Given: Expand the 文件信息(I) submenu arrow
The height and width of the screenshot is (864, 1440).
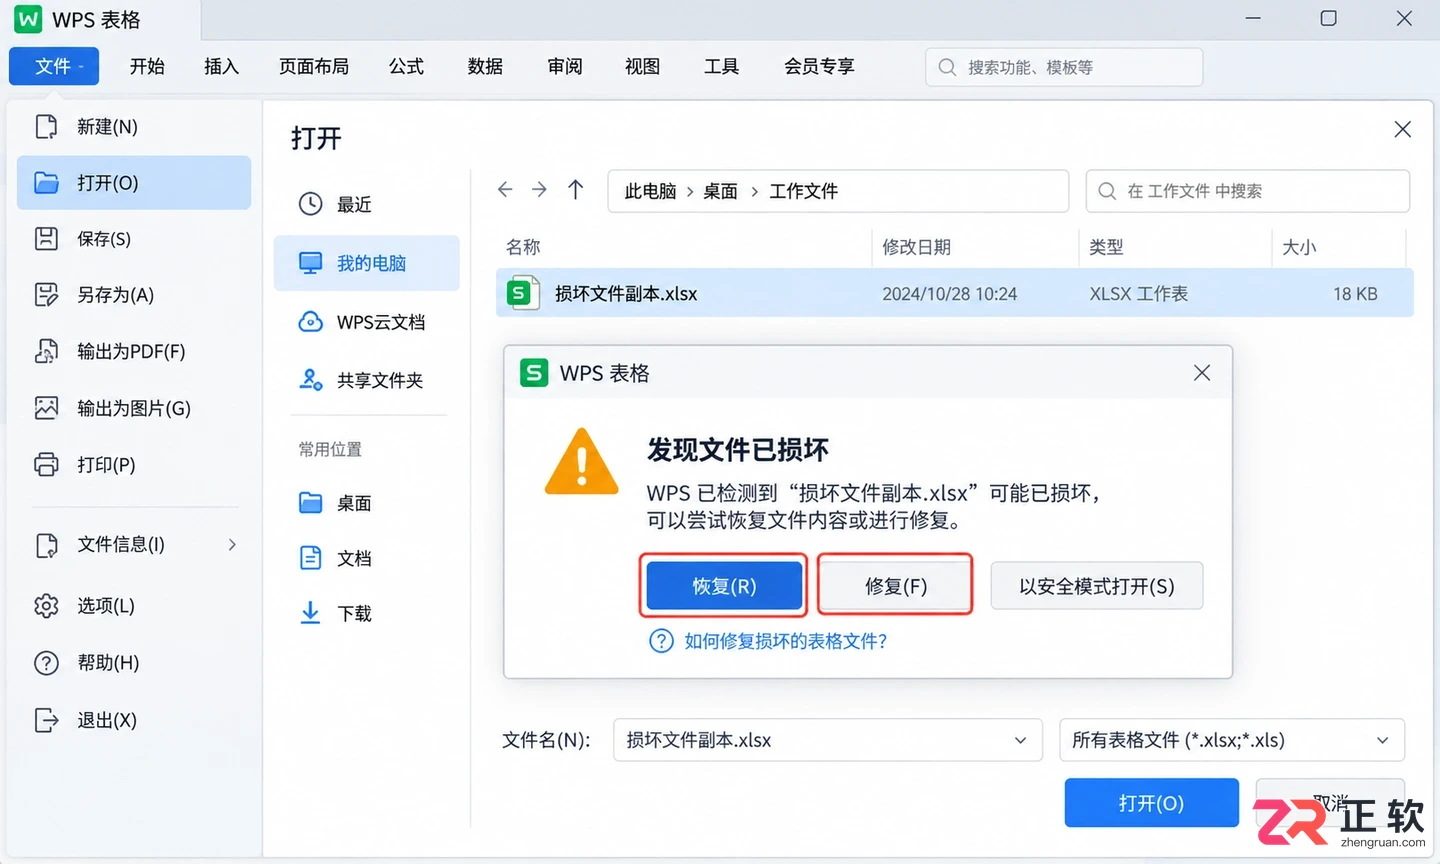Looking at the screenshot, I should coord(232,545).
